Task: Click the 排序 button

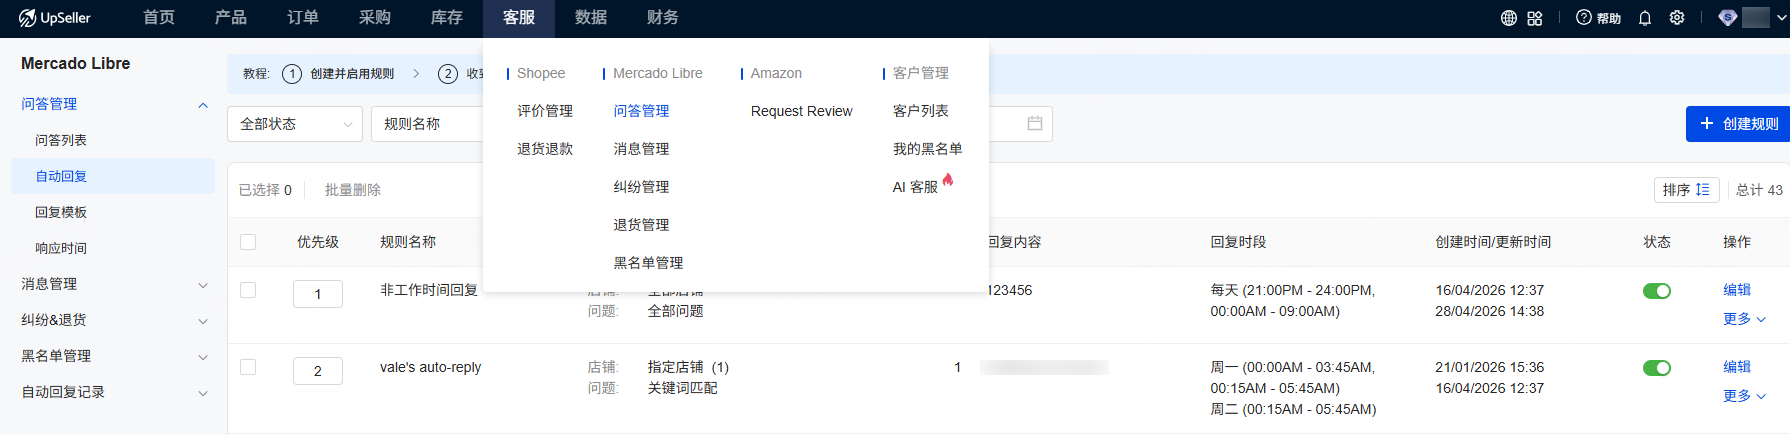Action: coord(1686,190)
